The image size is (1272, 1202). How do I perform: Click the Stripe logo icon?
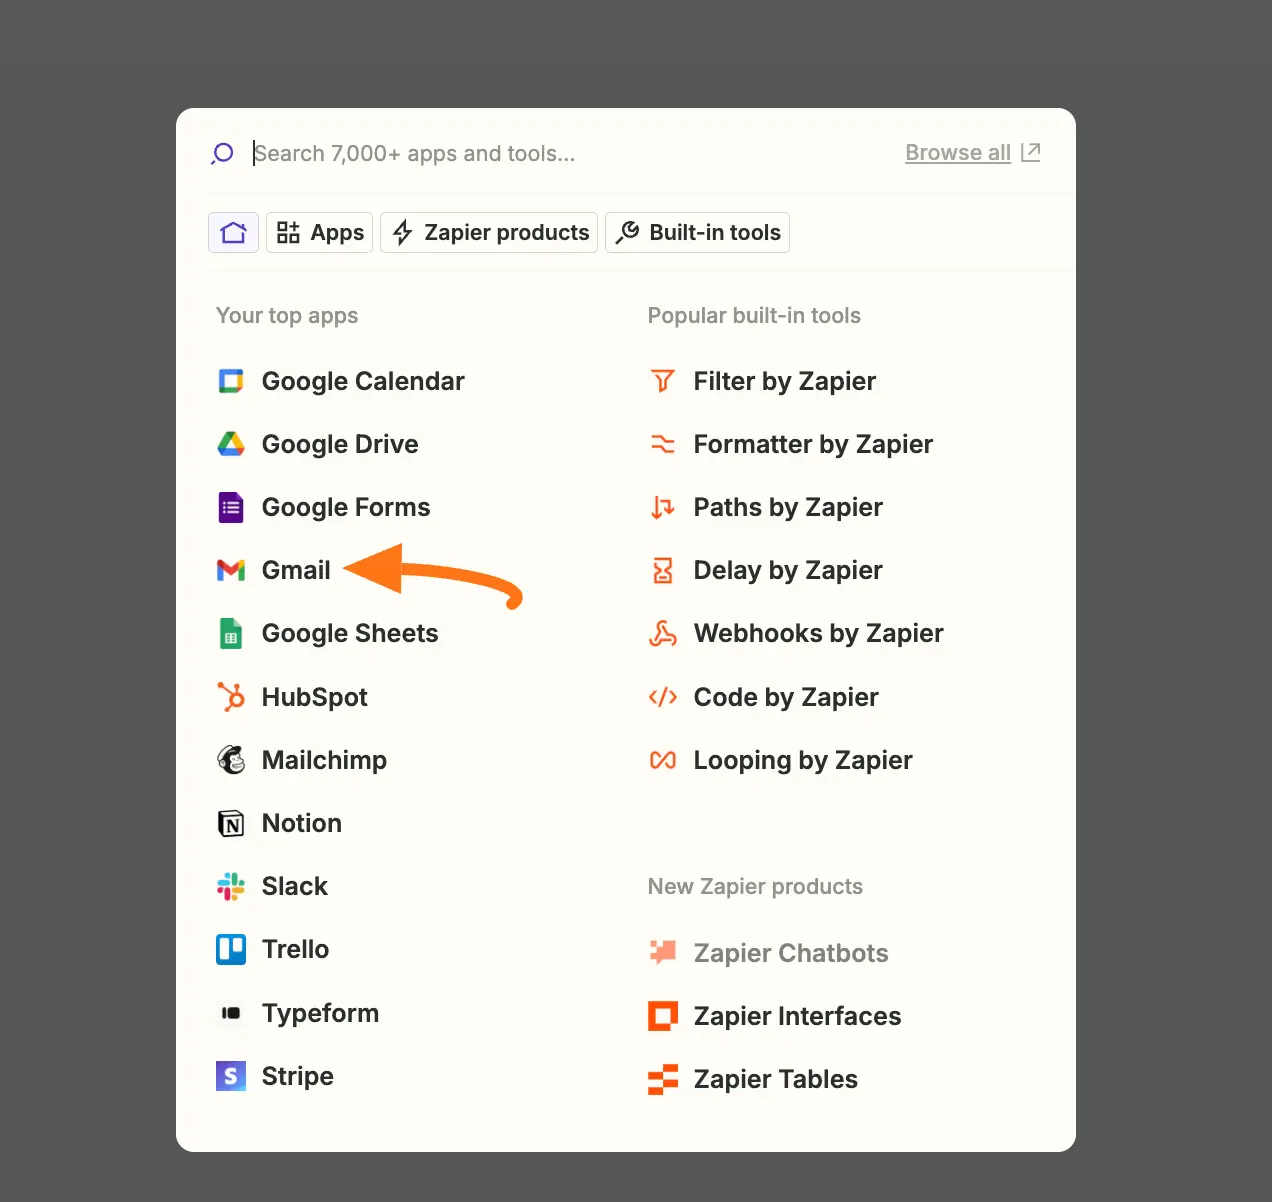[x=231, y=1076]
